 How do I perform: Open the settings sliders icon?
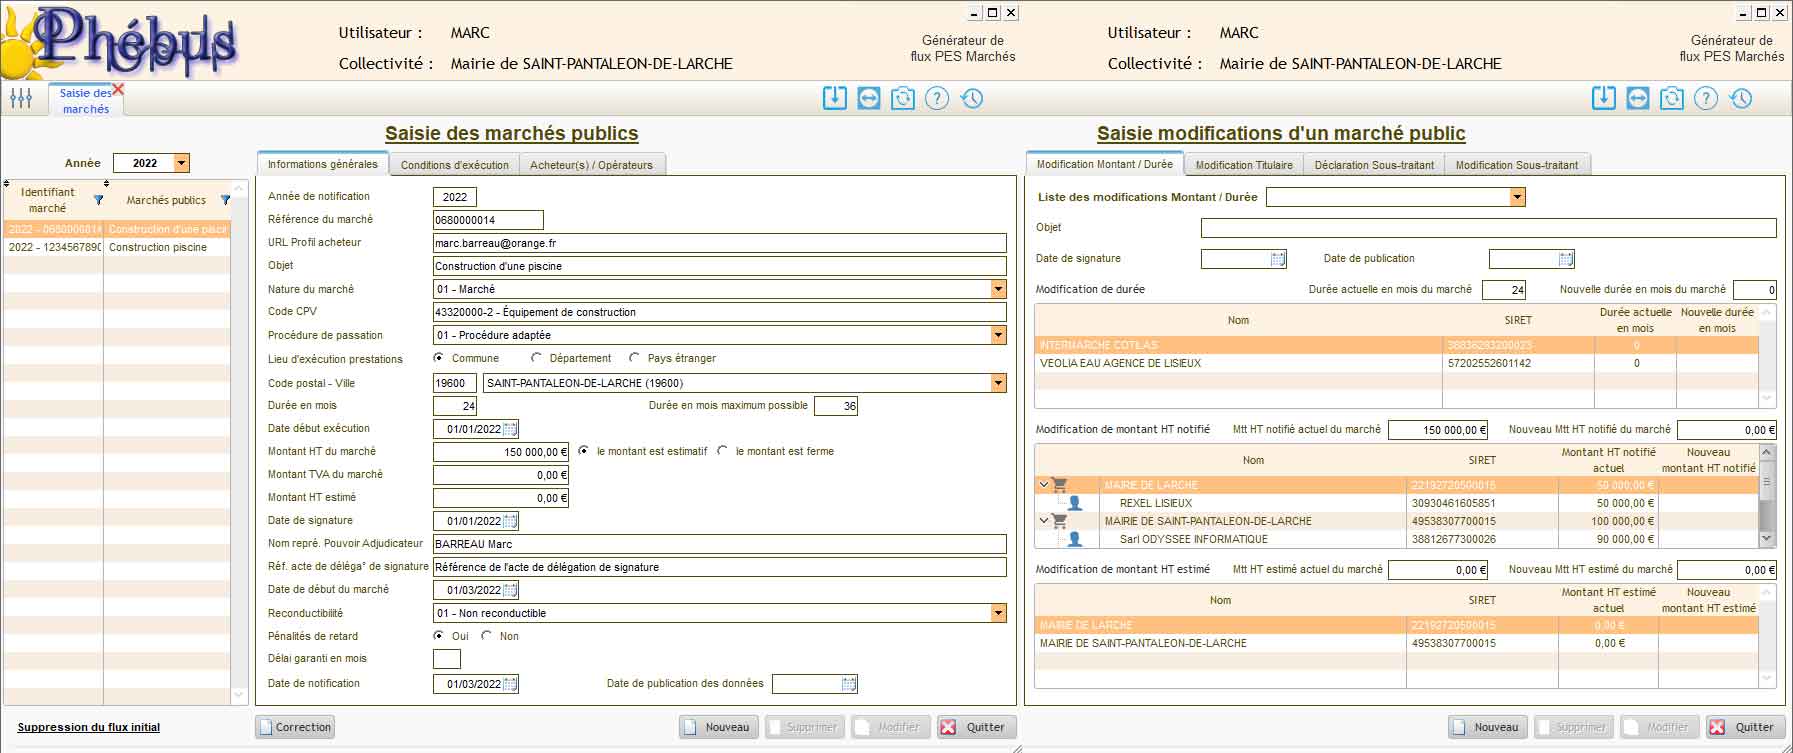[21, 98]
